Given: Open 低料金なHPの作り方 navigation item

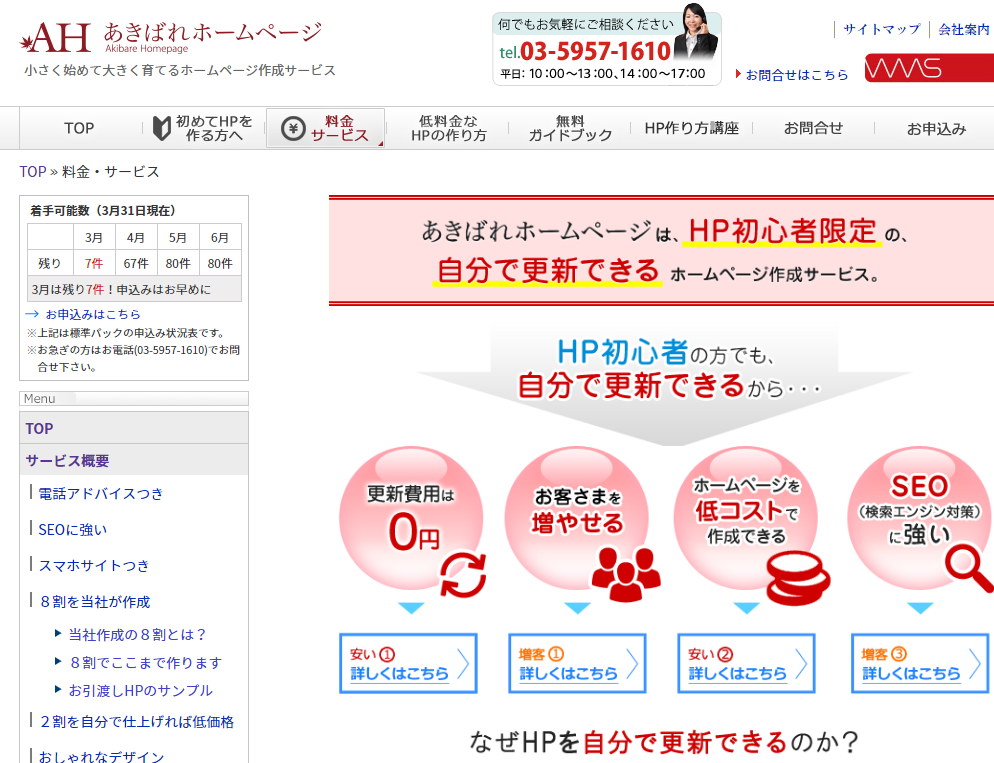Looking at the screenshot, I should point(448,129).
